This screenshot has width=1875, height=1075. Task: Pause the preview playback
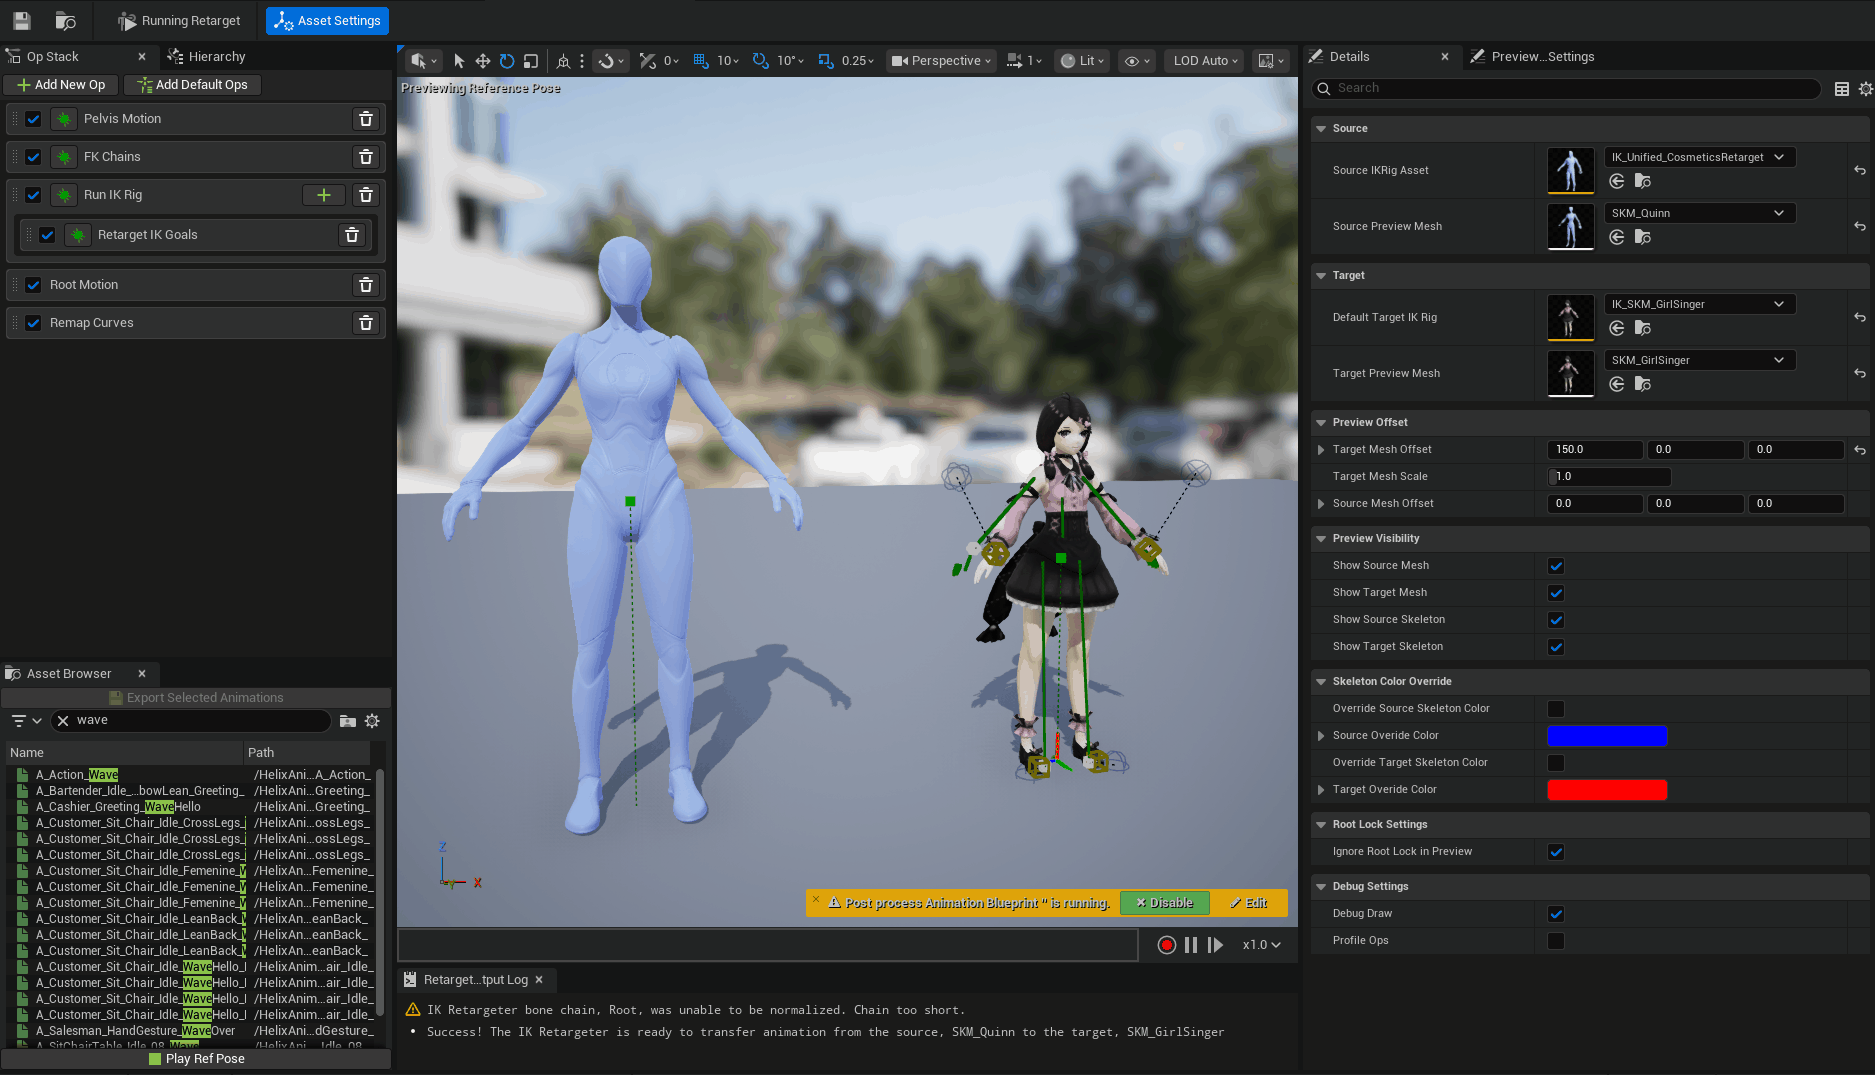point(1191,945)
